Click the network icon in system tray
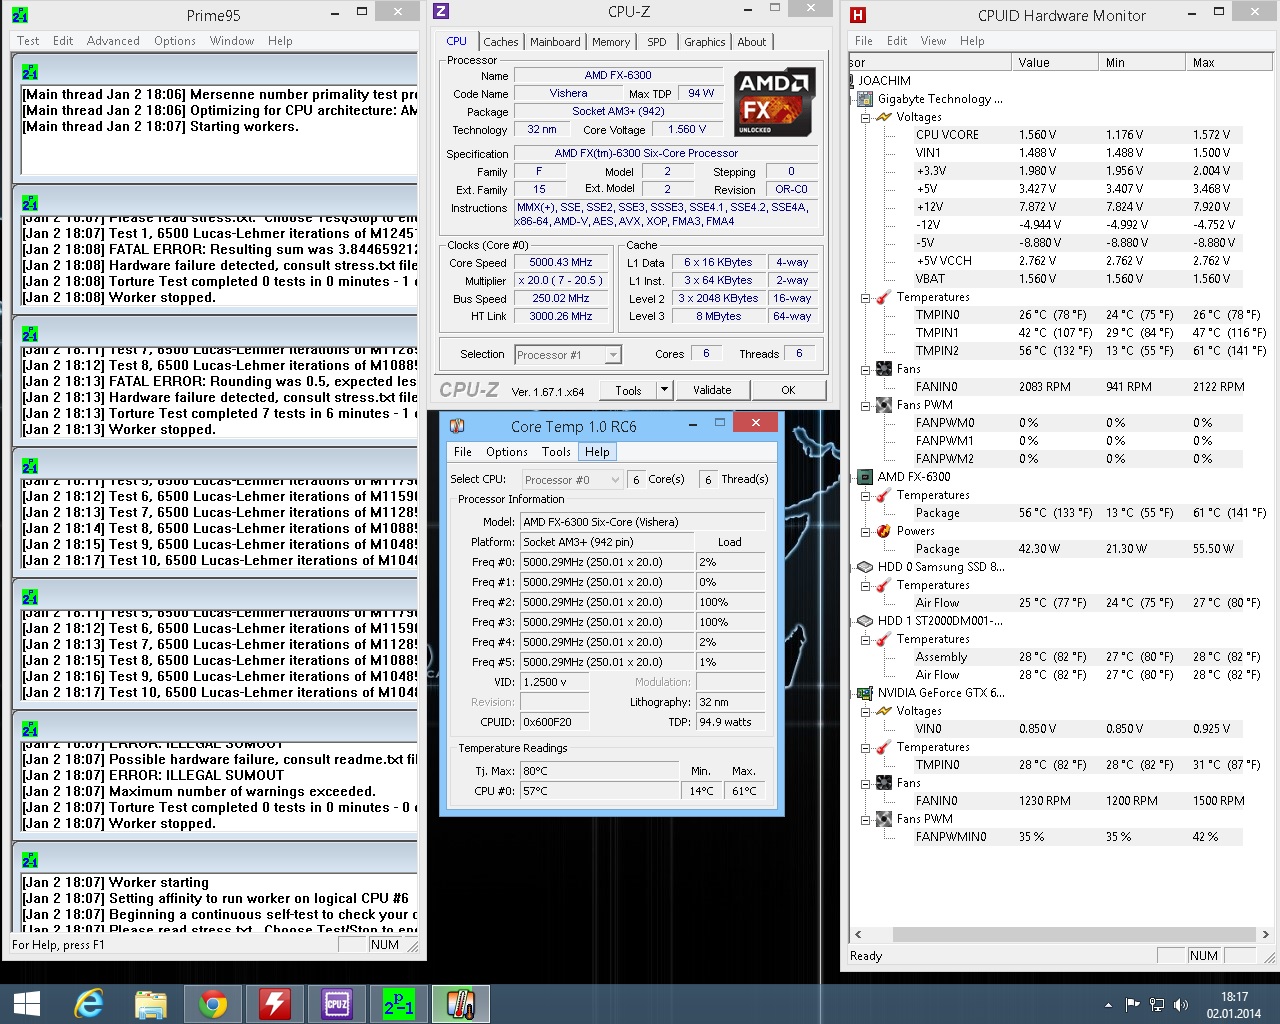This screenshot has width=1280, height=1024. (x=1157, y=1004)
